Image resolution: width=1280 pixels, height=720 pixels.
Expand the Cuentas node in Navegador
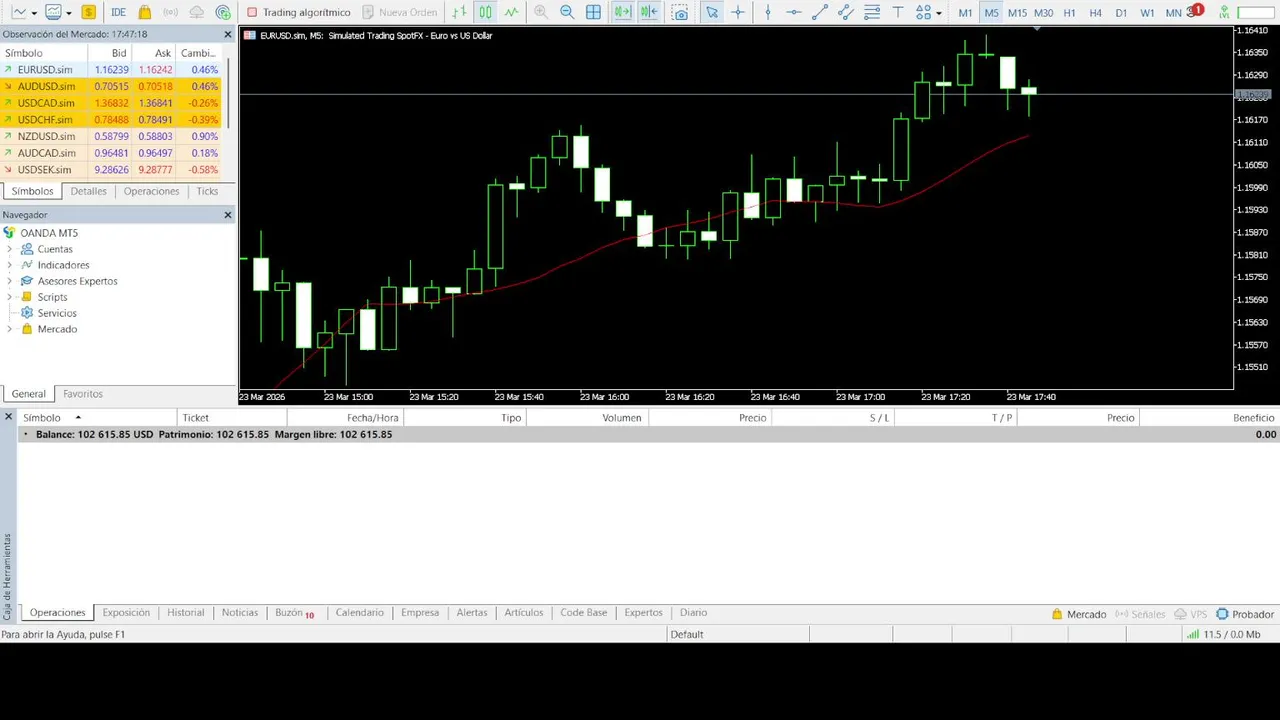click(9, 249)
